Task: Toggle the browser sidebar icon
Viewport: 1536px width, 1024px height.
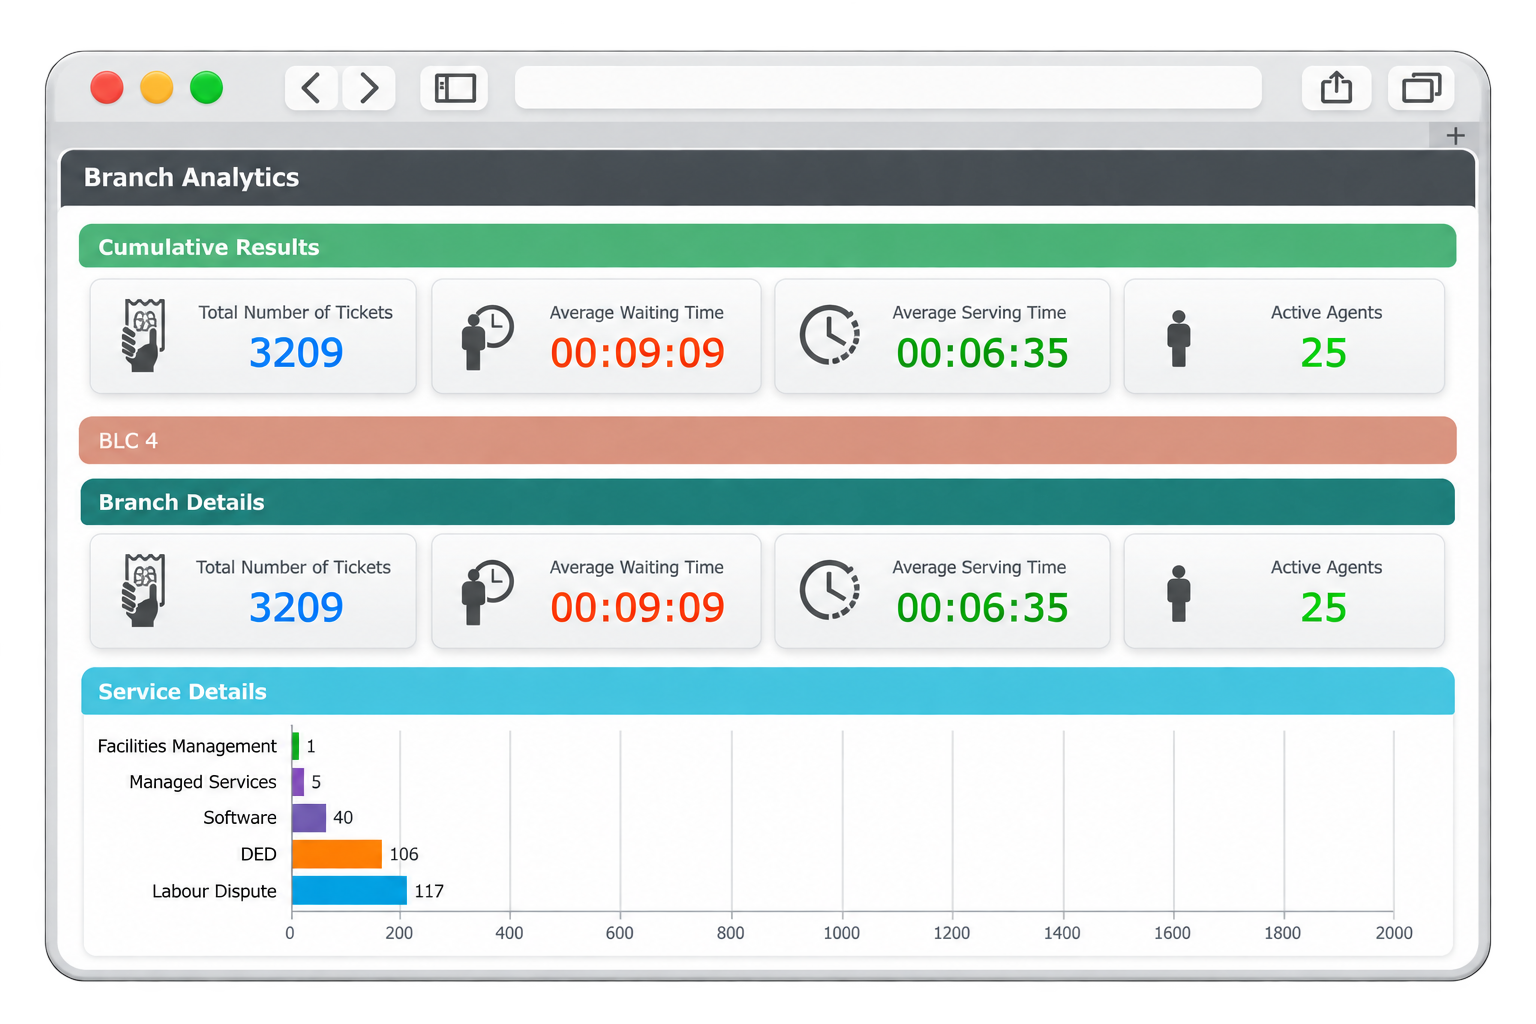Action: pos(455,88)
